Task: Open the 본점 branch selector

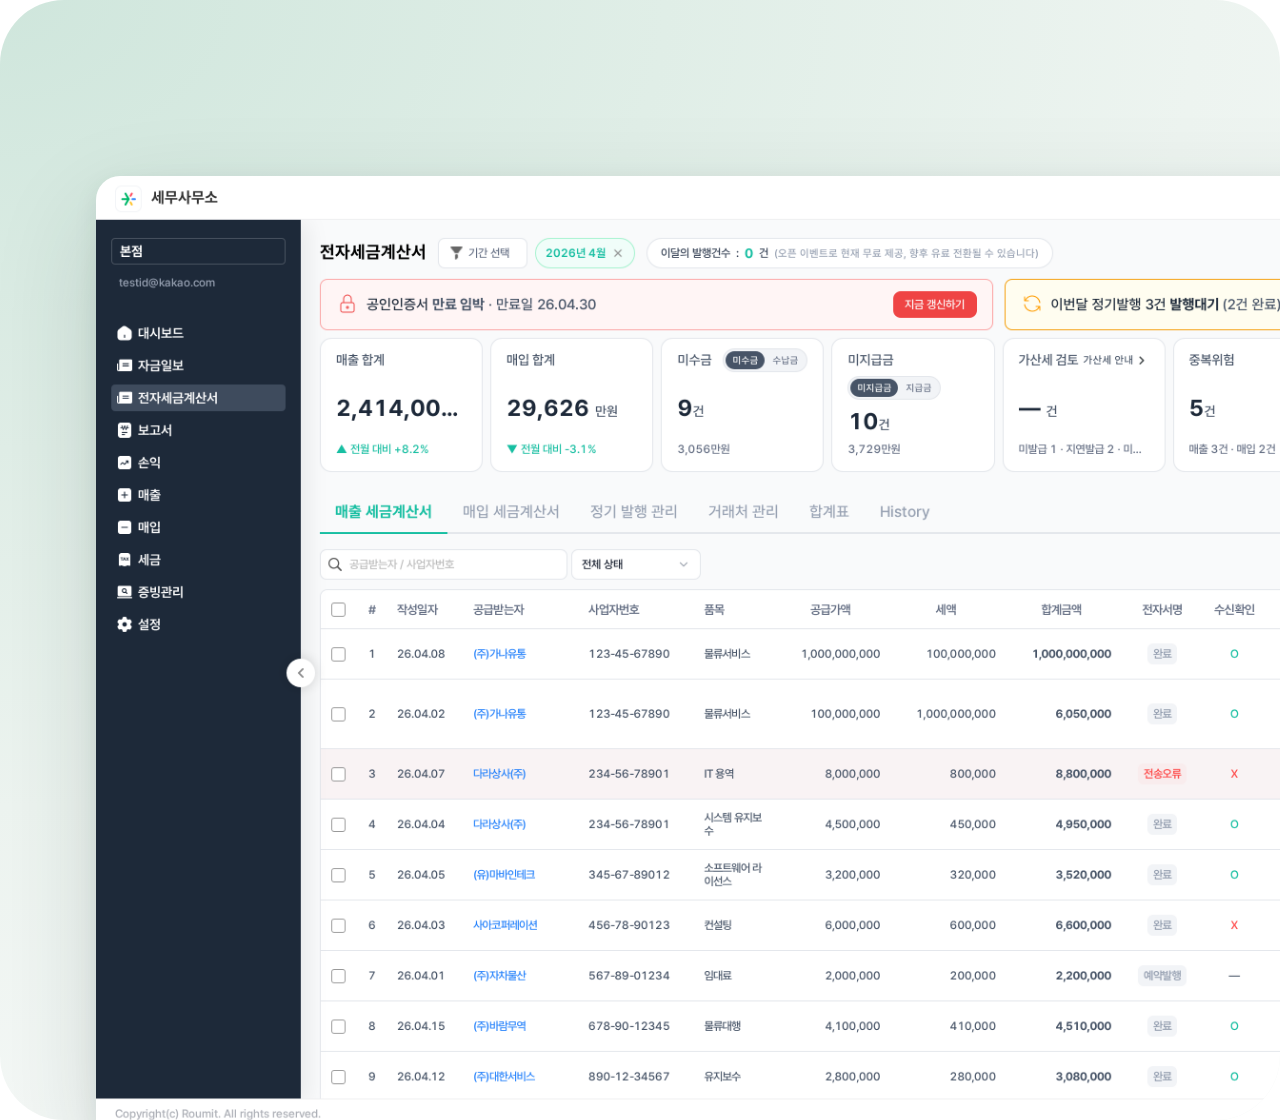Action: (x=198, y=251)
